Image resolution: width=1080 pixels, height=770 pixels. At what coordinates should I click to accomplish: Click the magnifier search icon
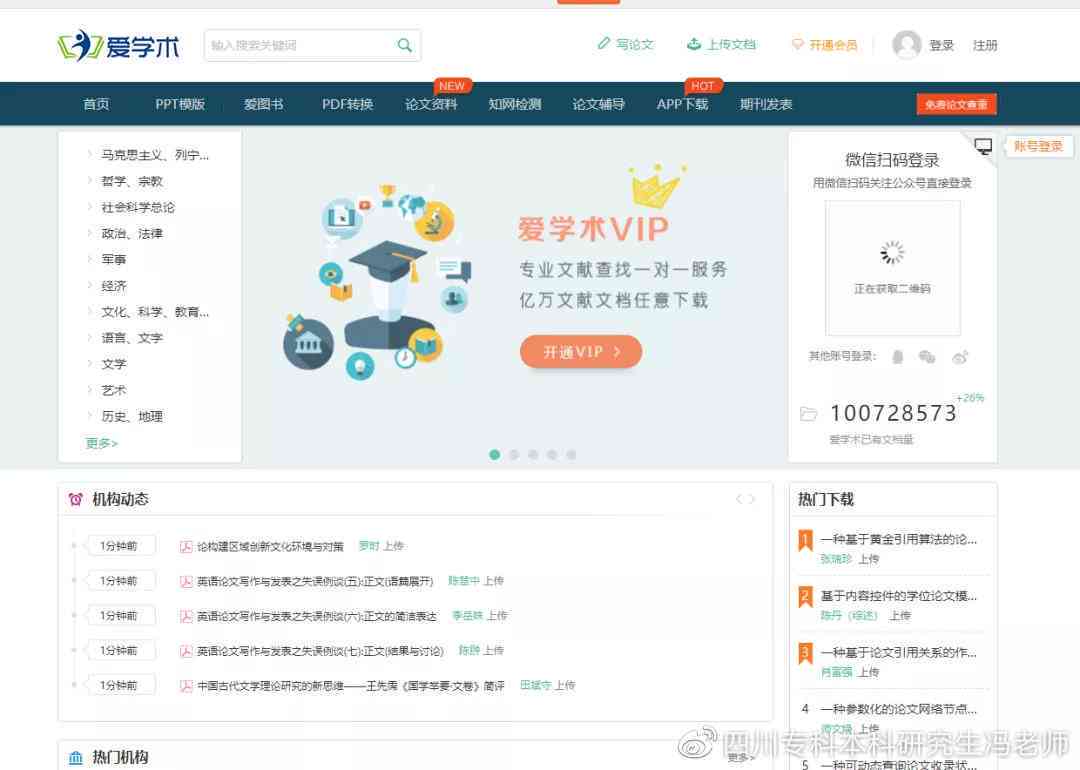(404, 45)
